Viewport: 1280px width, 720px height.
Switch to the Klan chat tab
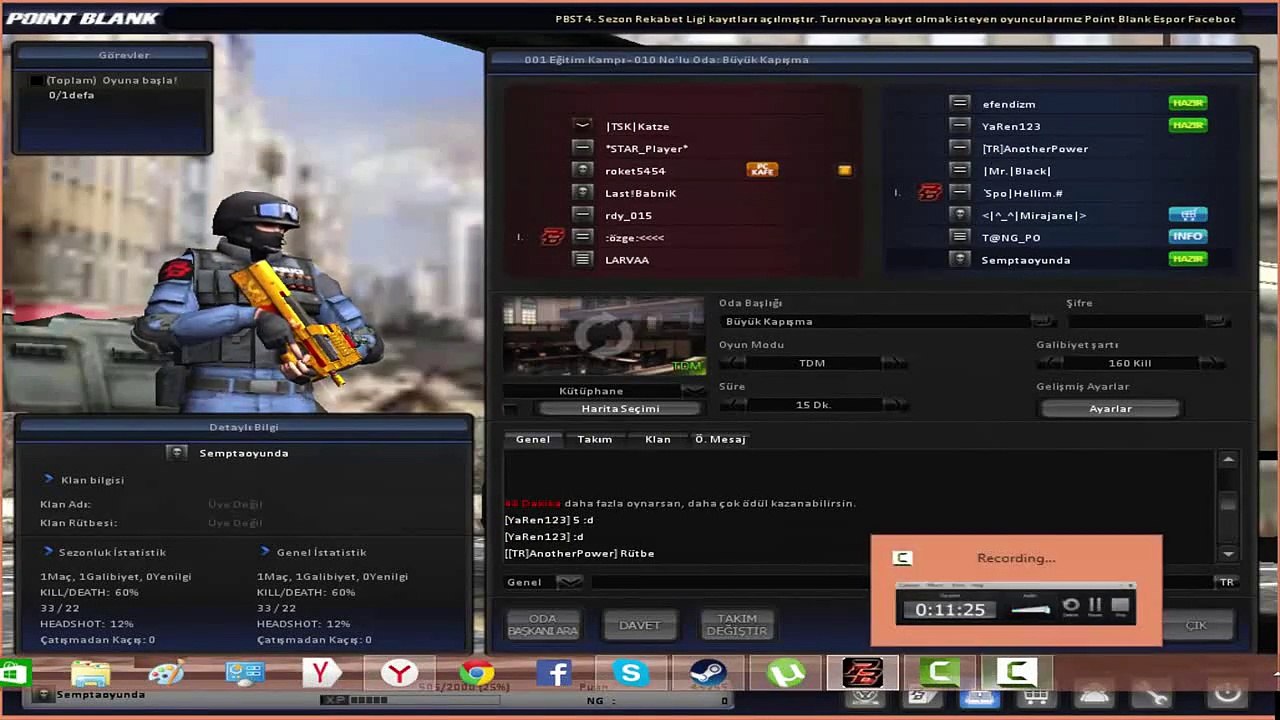(657, 439)
